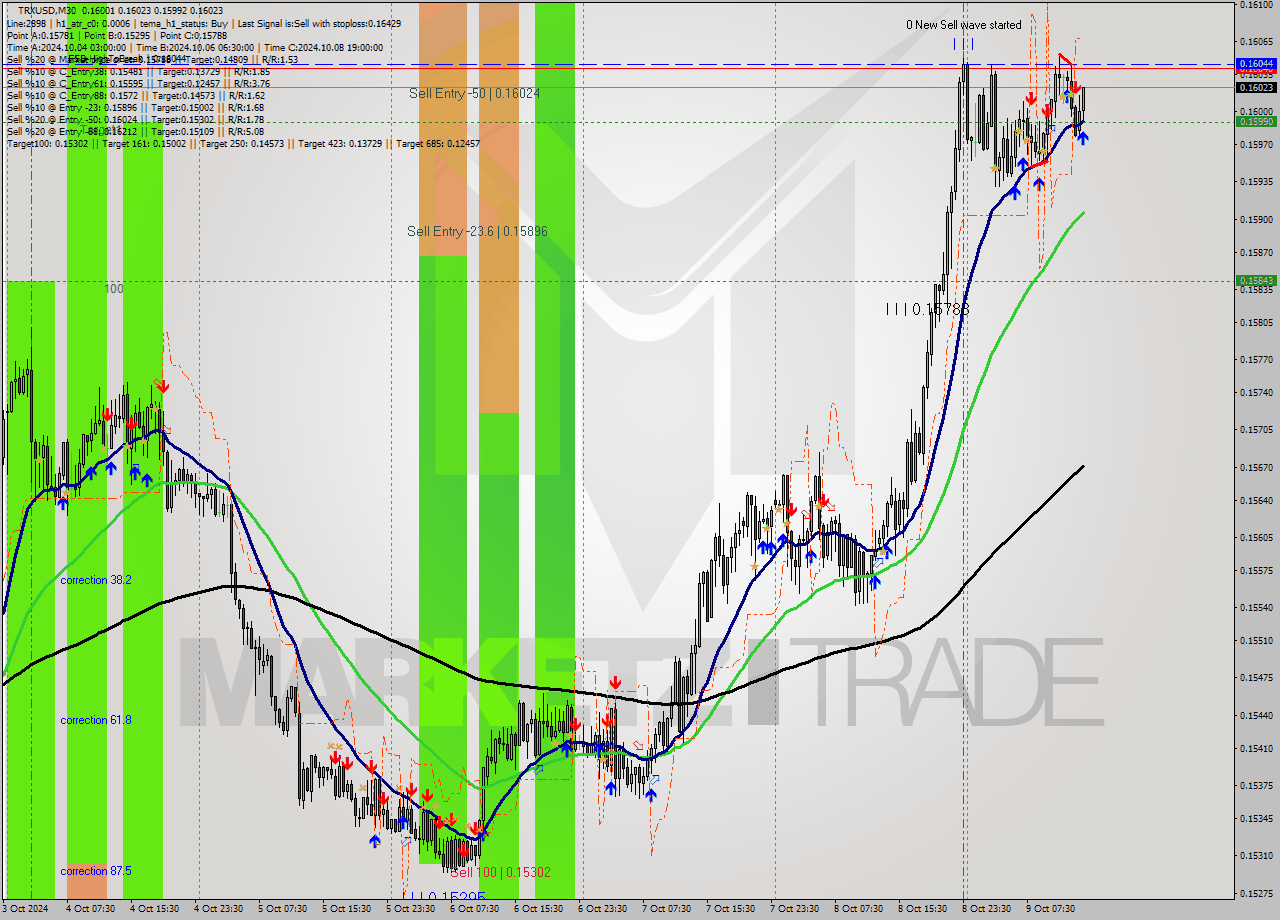
Task: Click the 'Sell %10 @ C_Entry88' row
Action: click(137, 95)
